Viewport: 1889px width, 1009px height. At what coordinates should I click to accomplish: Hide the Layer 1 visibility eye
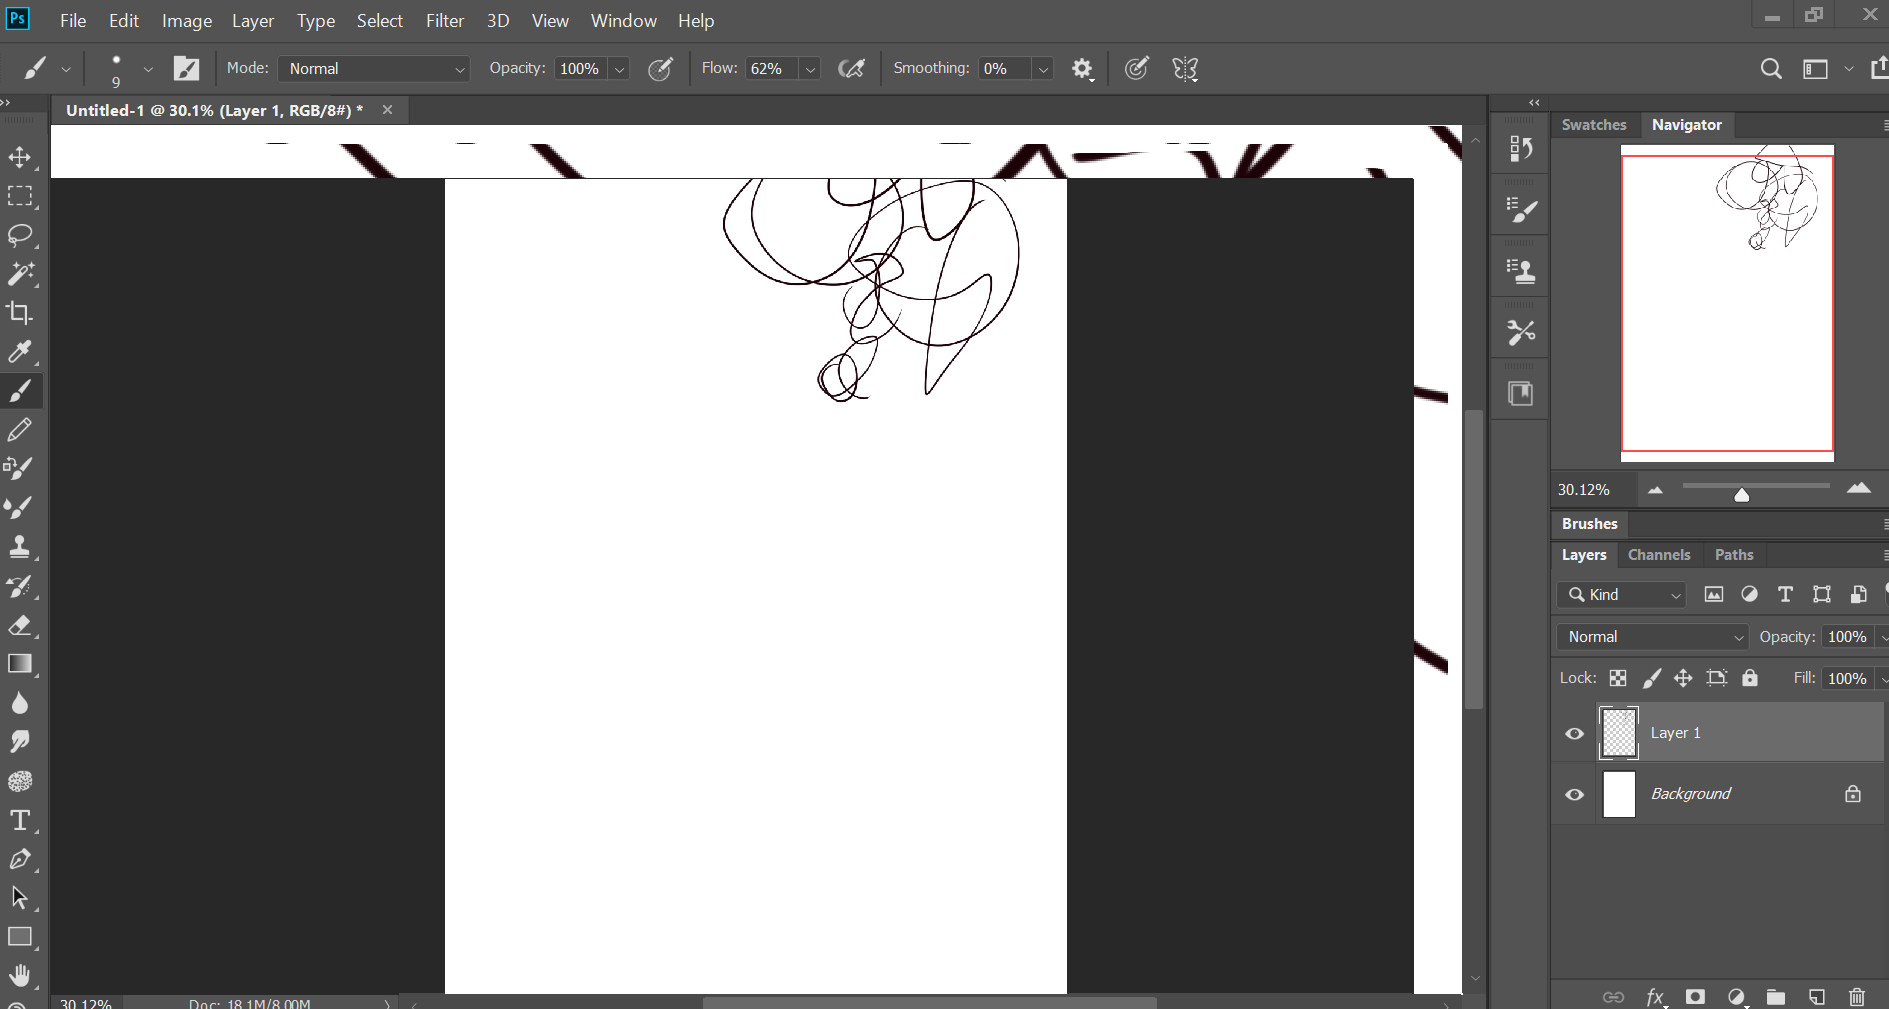[1574, 733]
